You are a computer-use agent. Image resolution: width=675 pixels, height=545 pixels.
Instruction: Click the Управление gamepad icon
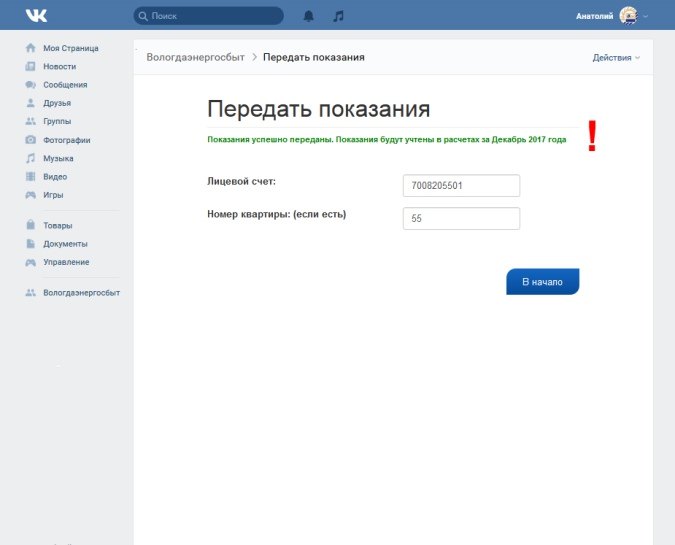(x=31, y=262)
